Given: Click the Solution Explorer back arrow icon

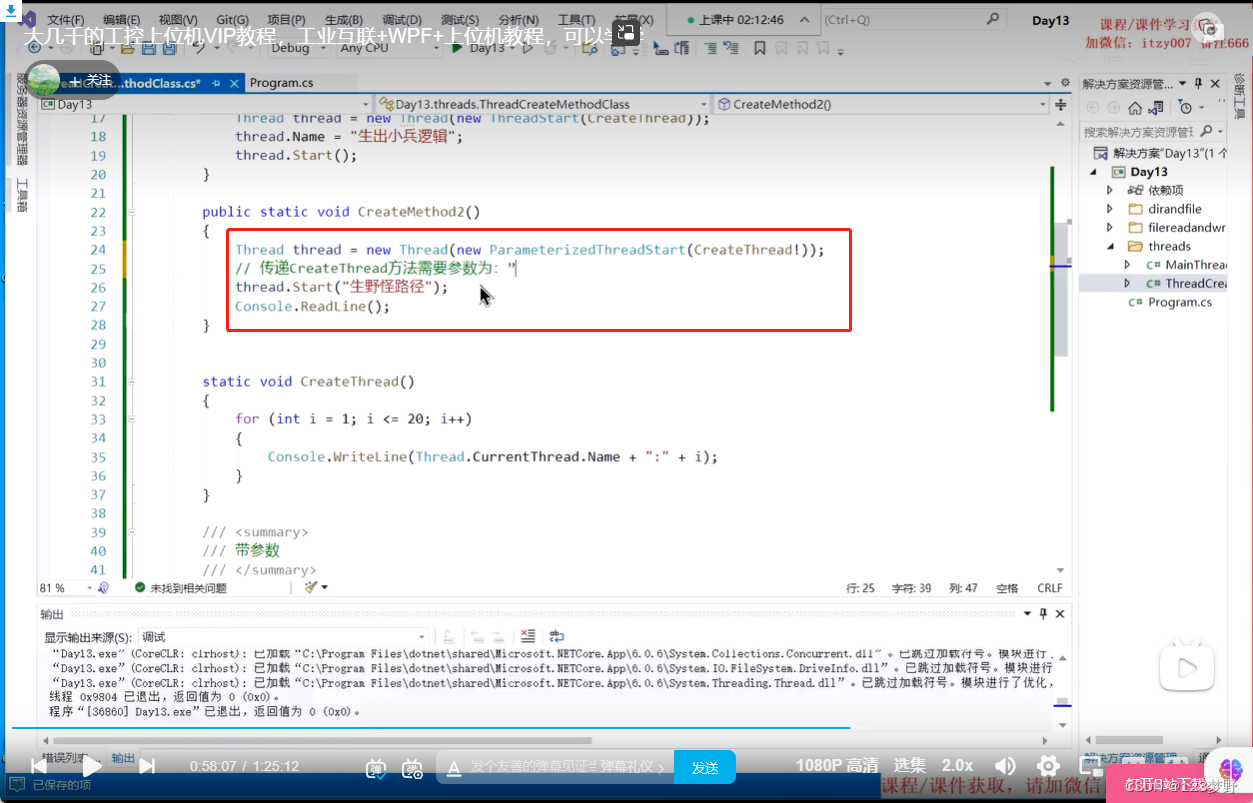Looking at the screenshot, I should [x=1092, y=107].
